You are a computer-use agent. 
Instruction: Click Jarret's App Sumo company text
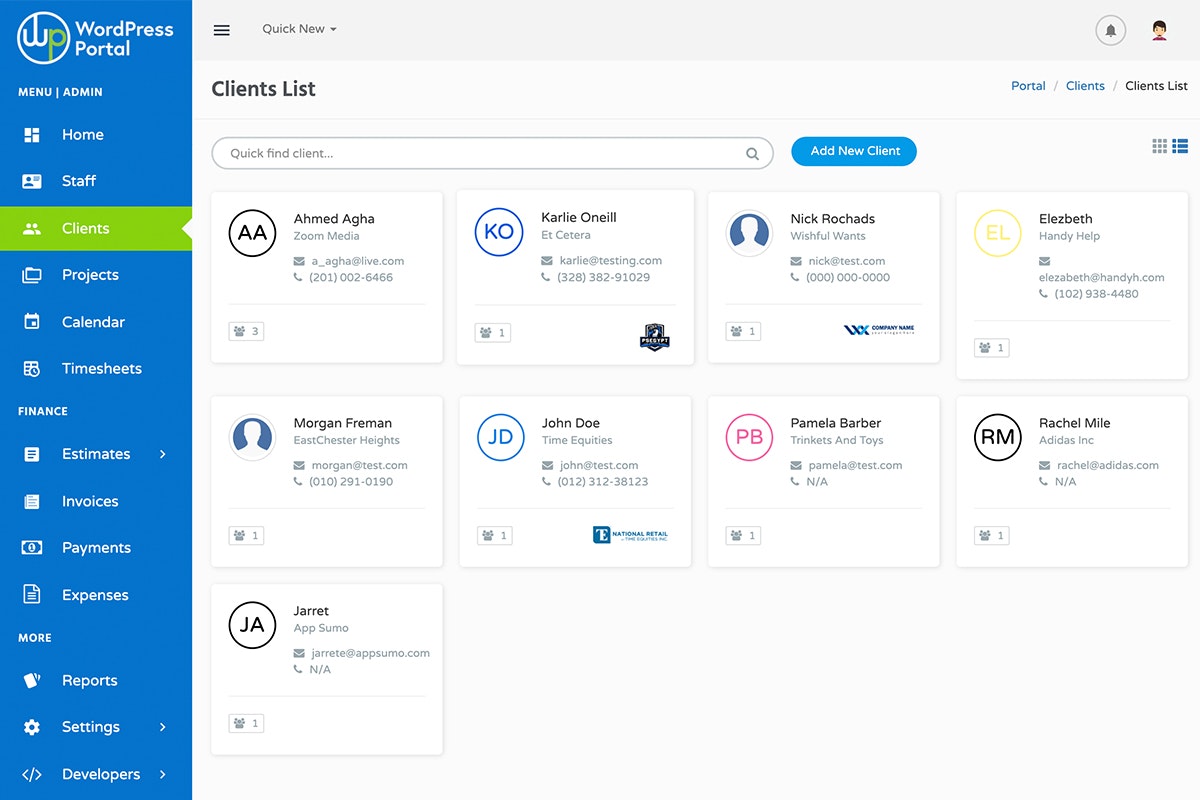point(321,628)
